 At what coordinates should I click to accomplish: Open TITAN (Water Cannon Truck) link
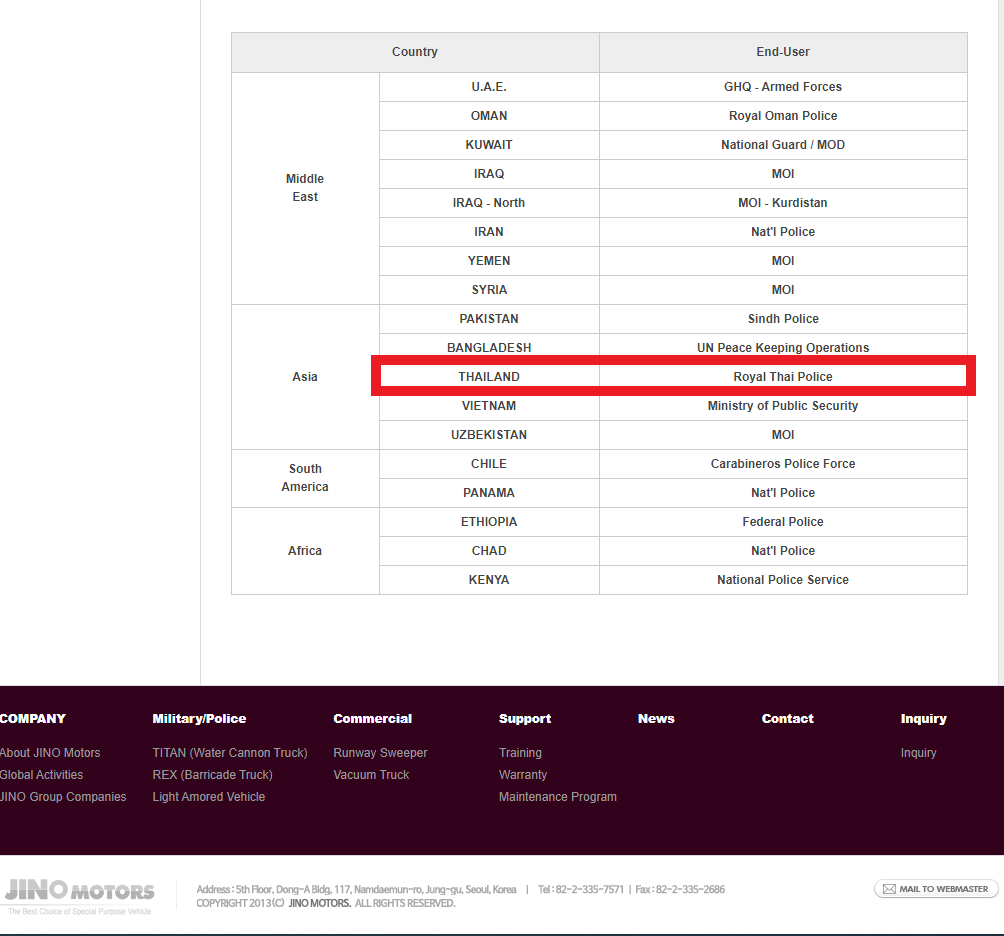230,753
